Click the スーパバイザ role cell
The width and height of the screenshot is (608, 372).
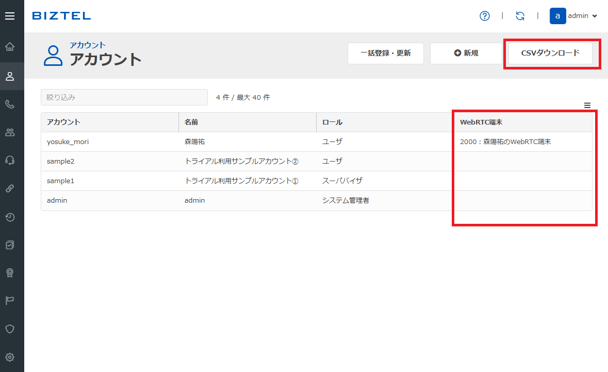385,181
